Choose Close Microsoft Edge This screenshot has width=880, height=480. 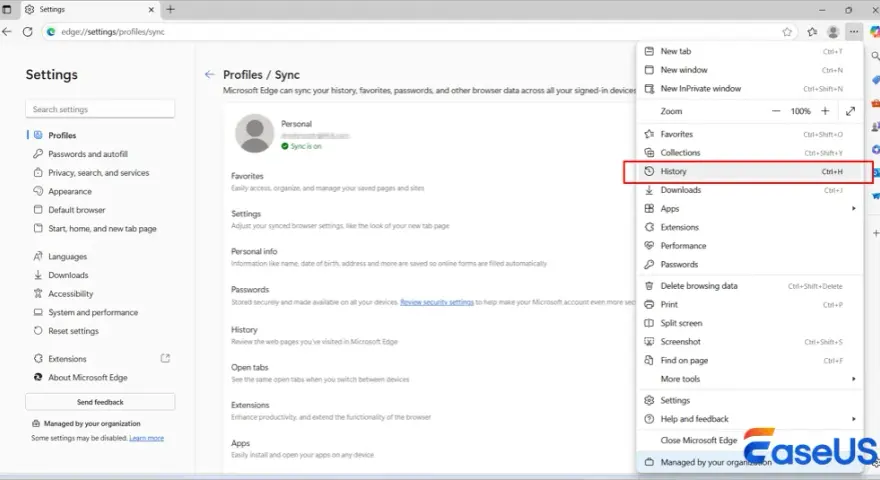point(749,441)
